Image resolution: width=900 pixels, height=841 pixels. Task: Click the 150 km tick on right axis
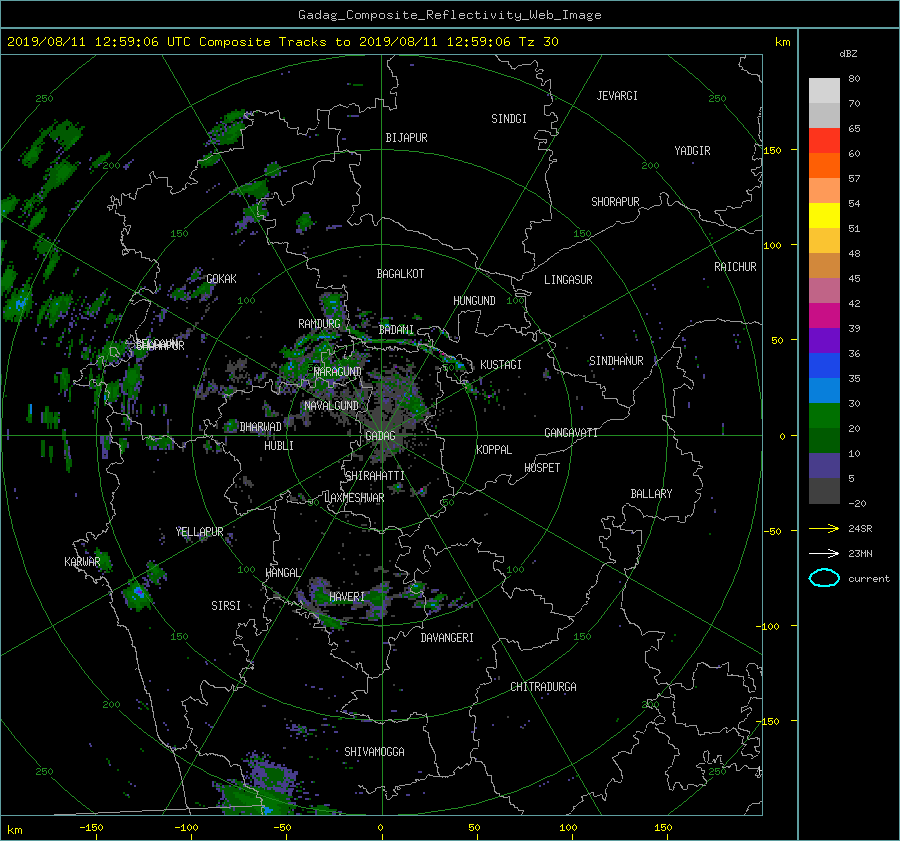[772, 150]
